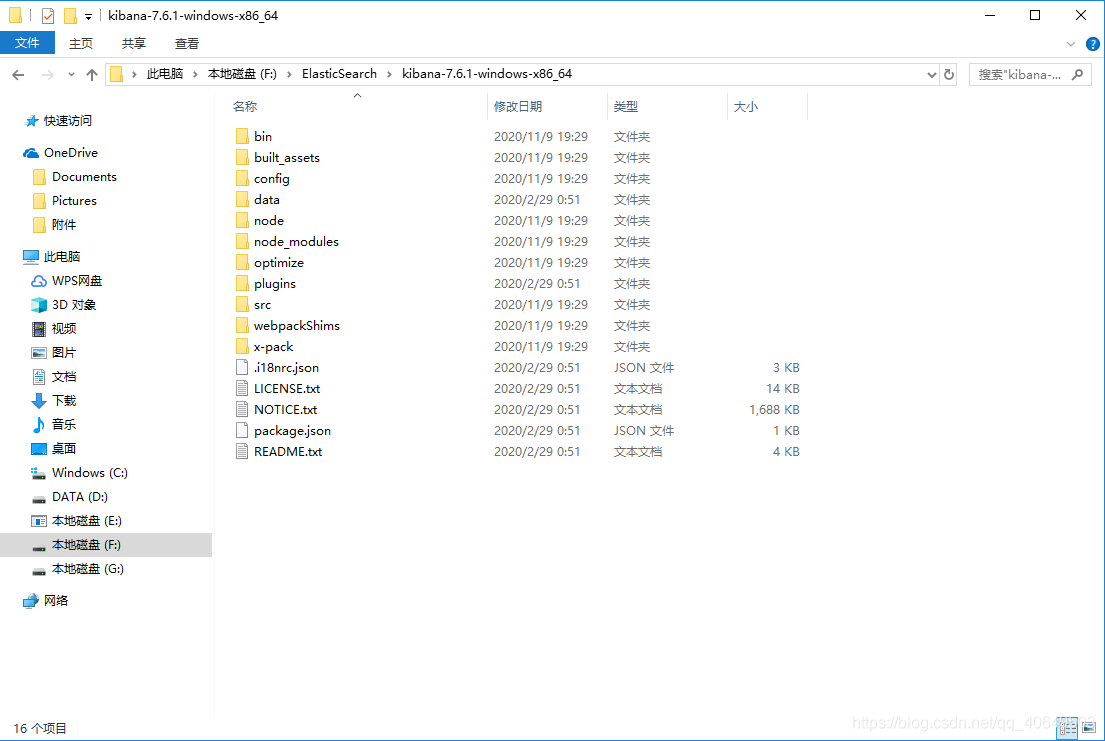Open recent locations dropdown arrow

click(x=71, y=74)
